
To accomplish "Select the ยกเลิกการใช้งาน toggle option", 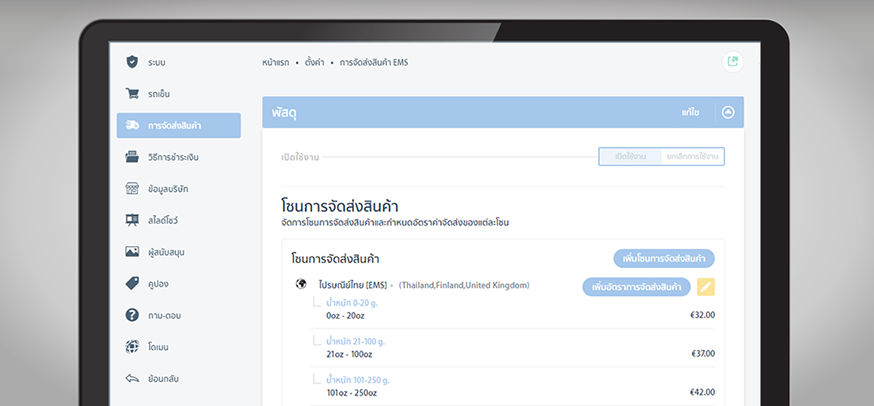I will [x=692, y=157].
